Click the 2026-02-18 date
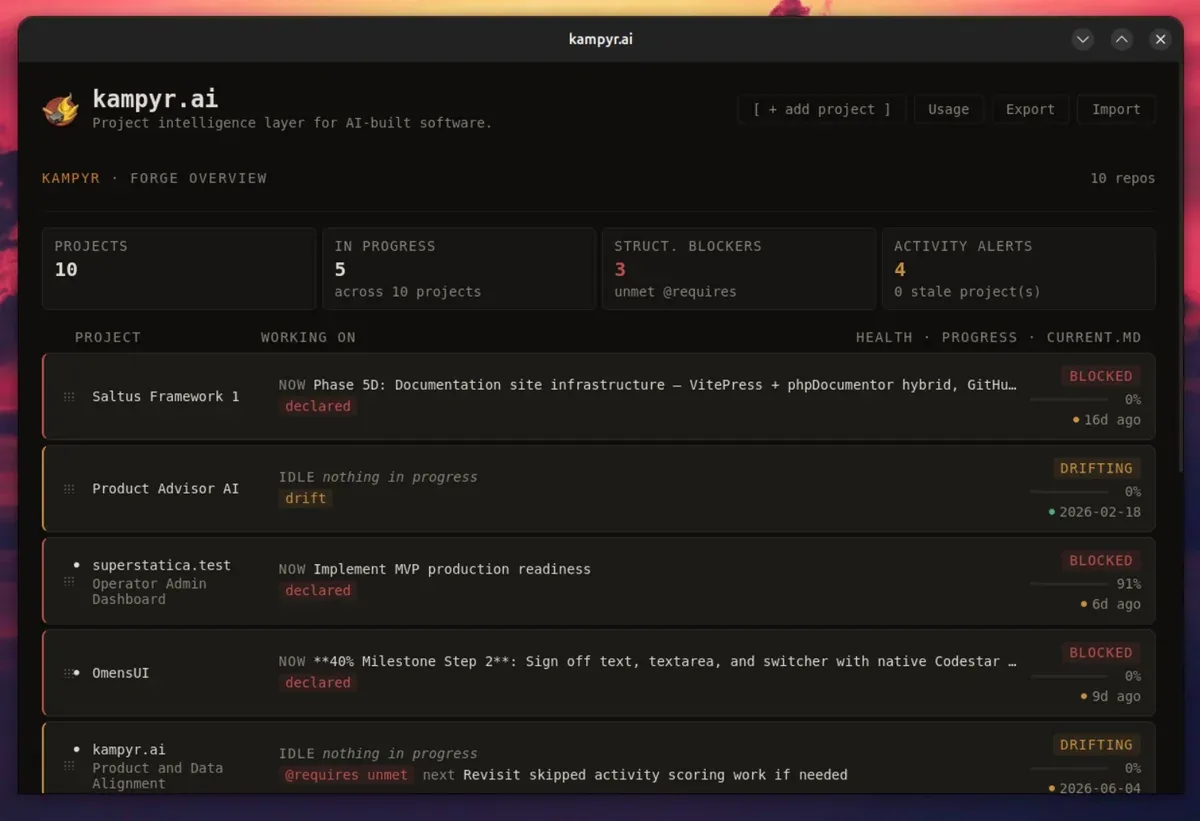This screenshot has width=1200, height=821. point(1100,512)
